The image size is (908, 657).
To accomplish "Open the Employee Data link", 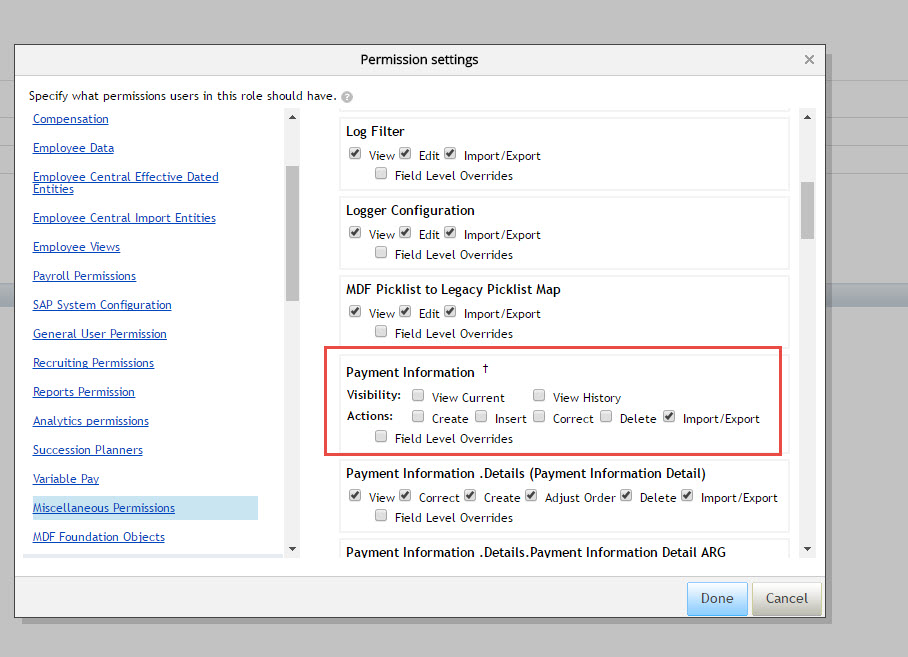I will click(x=74, y=148).
